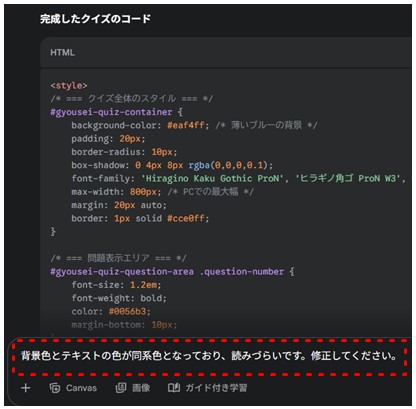
Task: Click the HTML code block header label
Action: pyautogui.click(x=62, y=53)
